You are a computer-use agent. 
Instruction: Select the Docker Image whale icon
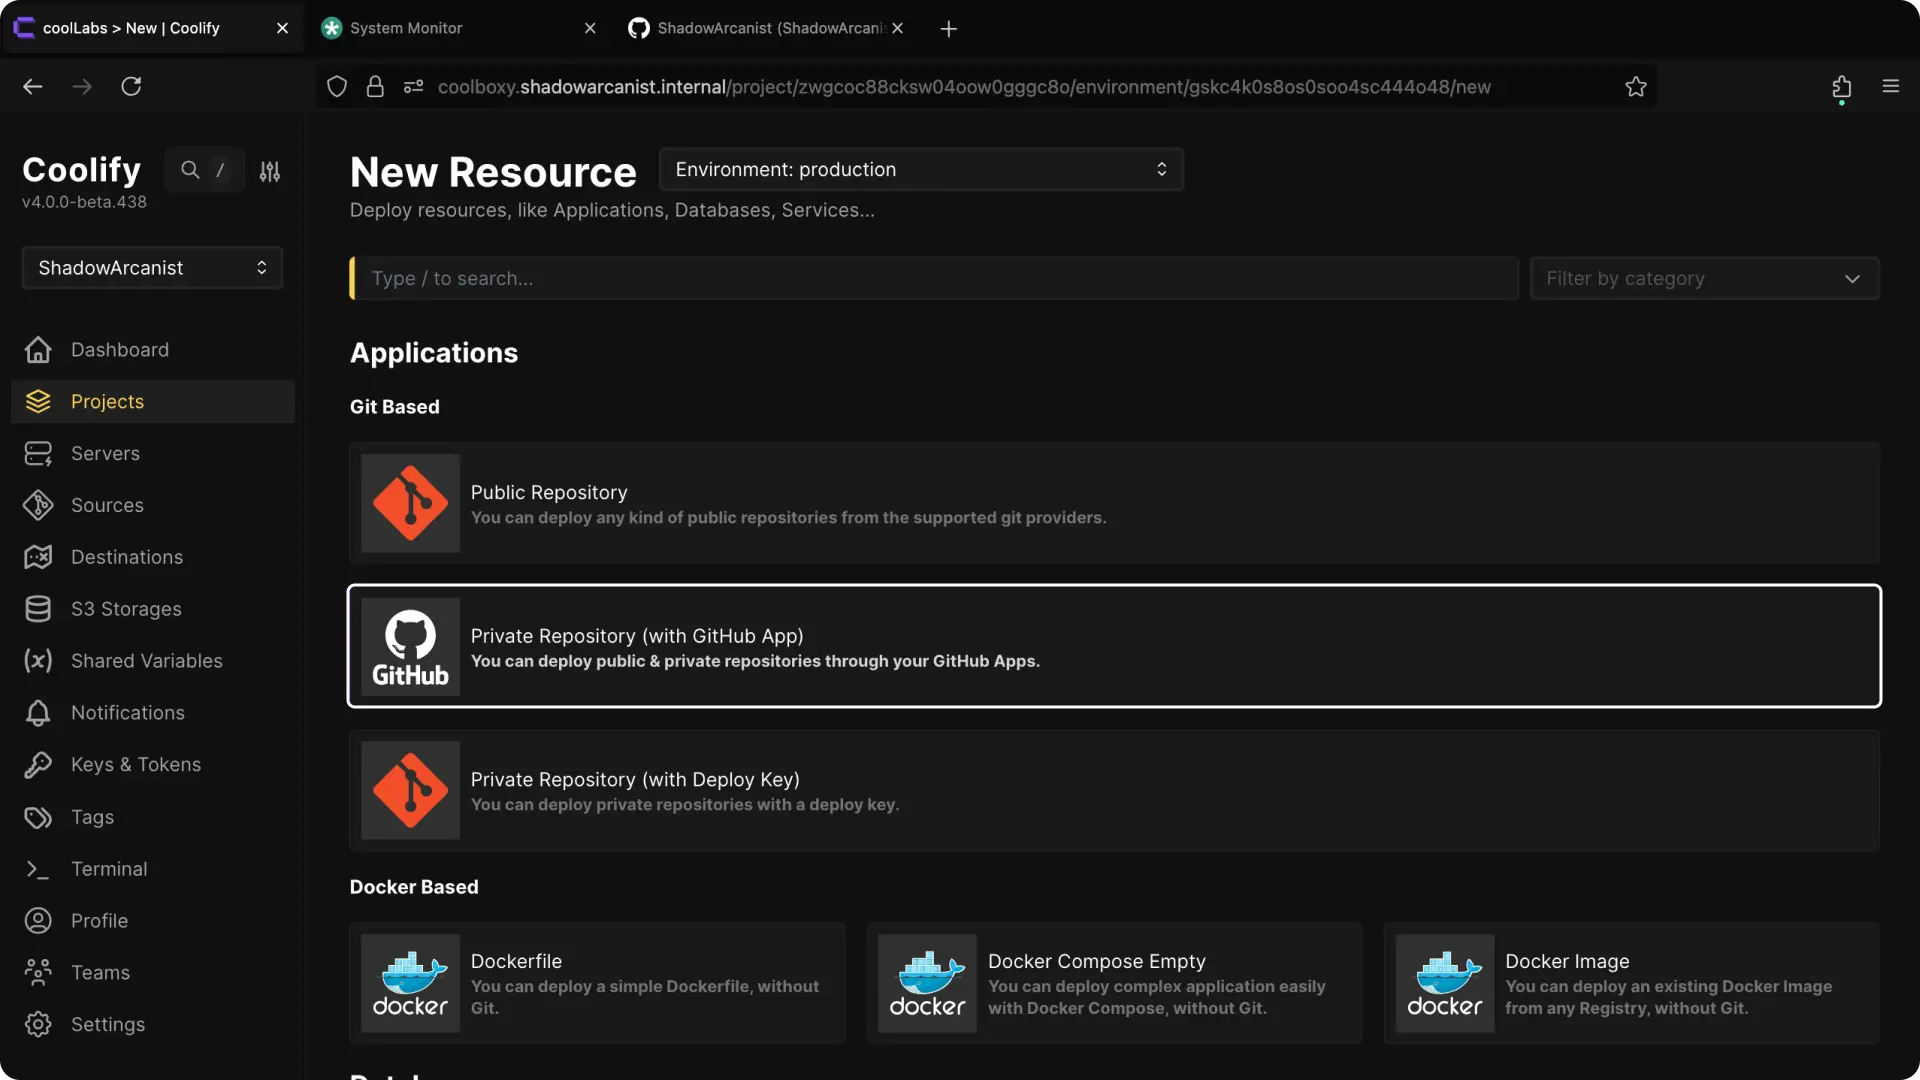1444,983
